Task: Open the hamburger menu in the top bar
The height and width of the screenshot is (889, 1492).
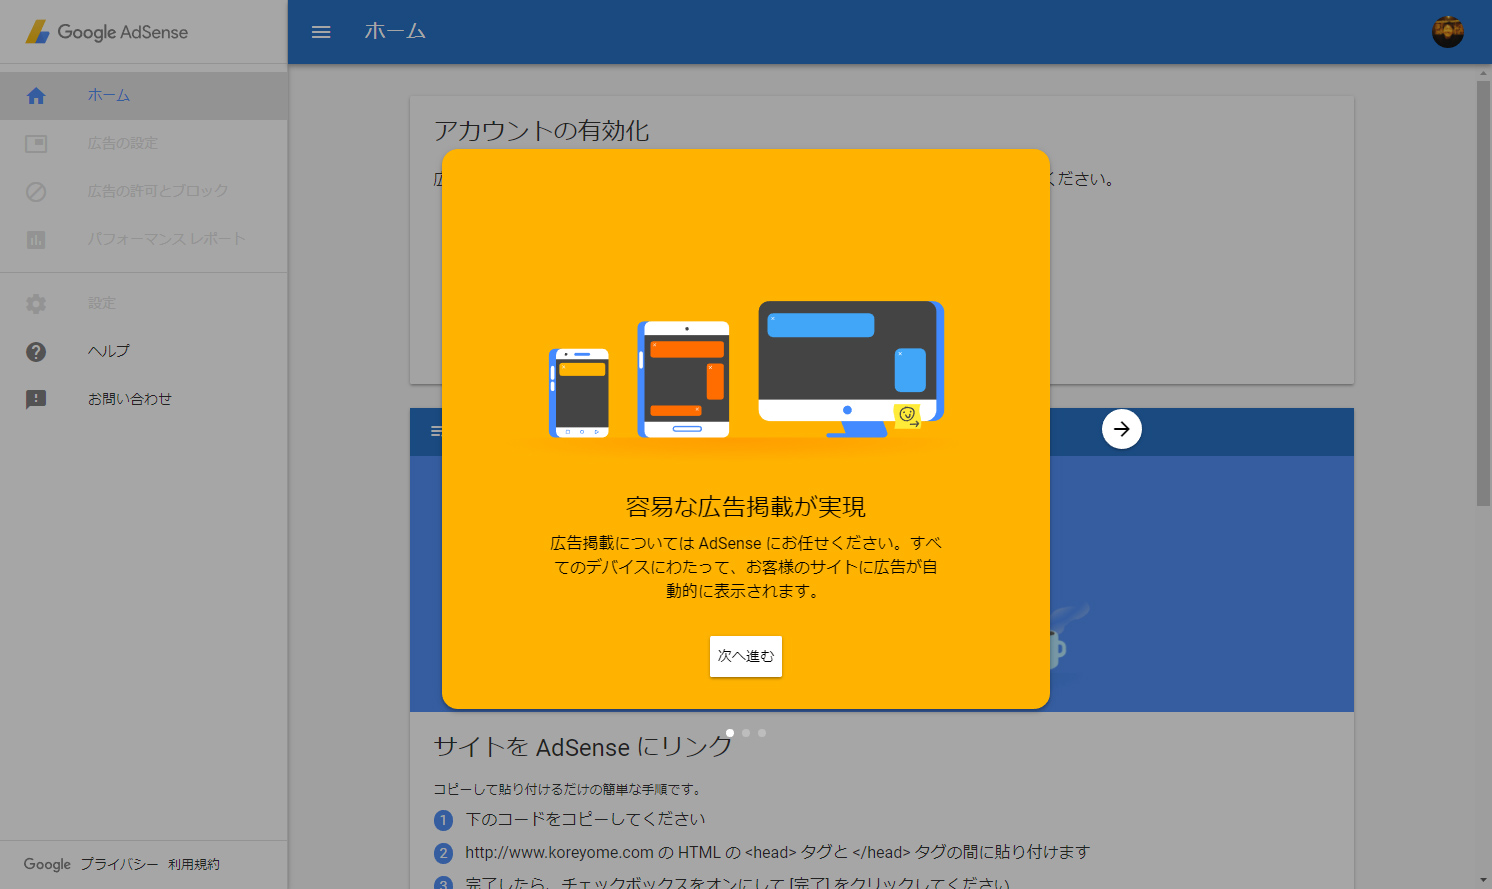Action: 321,32
